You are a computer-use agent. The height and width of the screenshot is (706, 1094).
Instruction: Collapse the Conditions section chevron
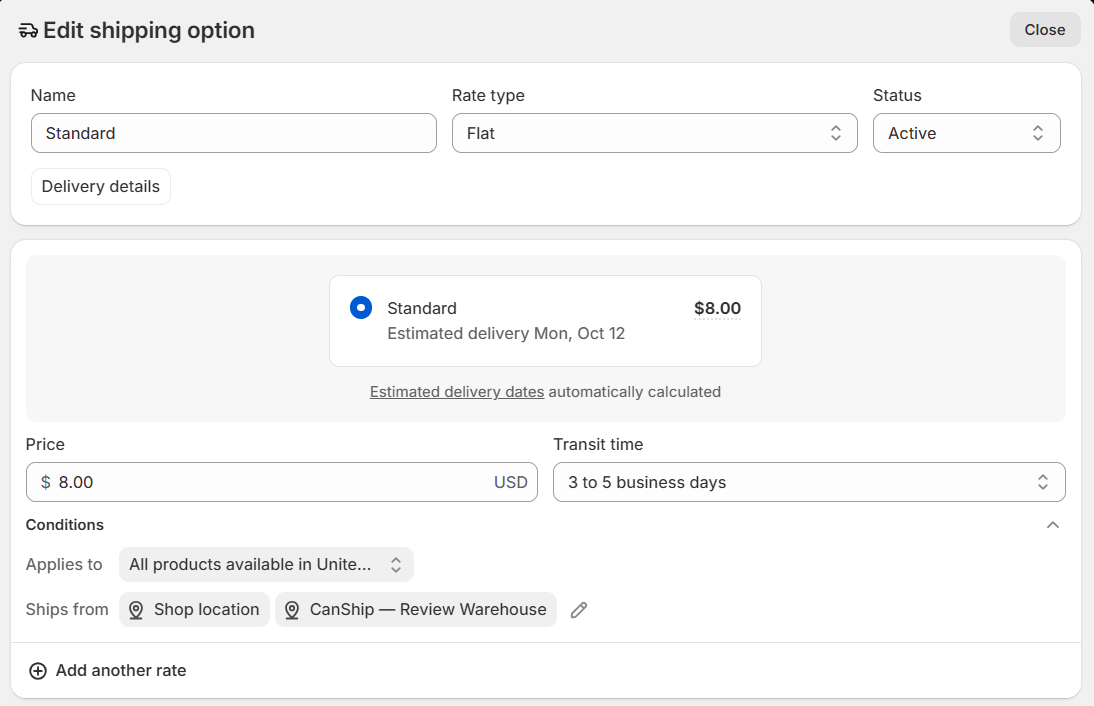(x=1053, y=525)
